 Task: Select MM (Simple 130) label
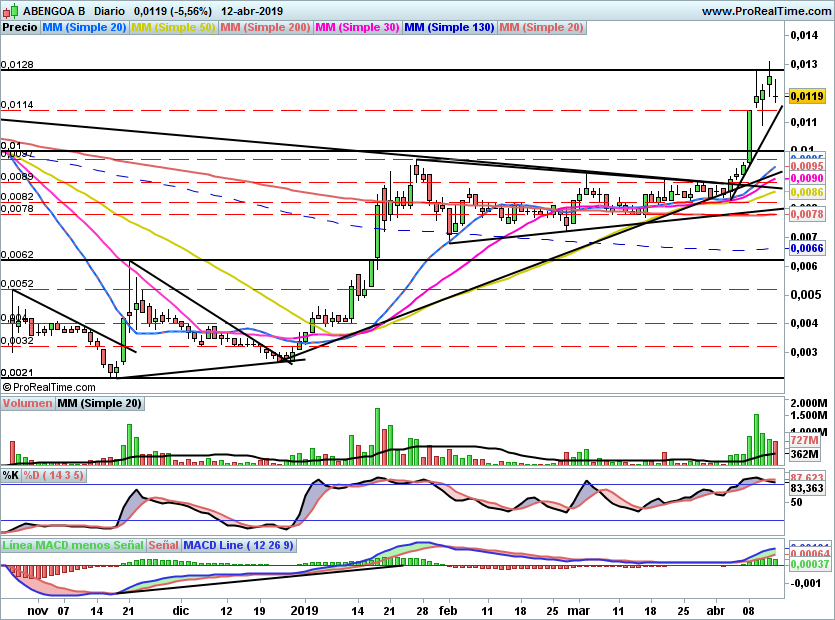pos(449,27)
